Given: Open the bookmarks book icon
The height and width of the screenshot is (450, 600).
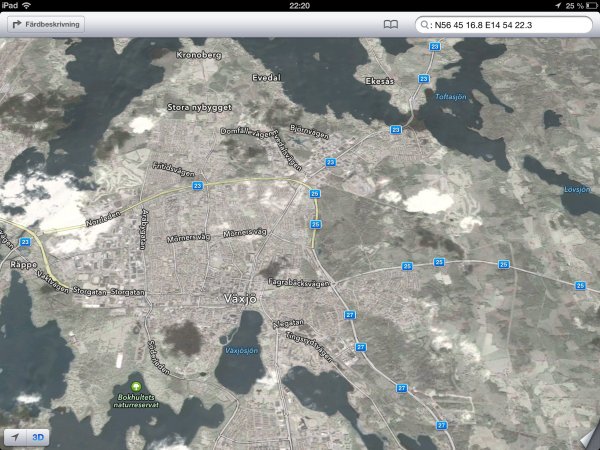Looking at the screenshot, I should [391, 23].
